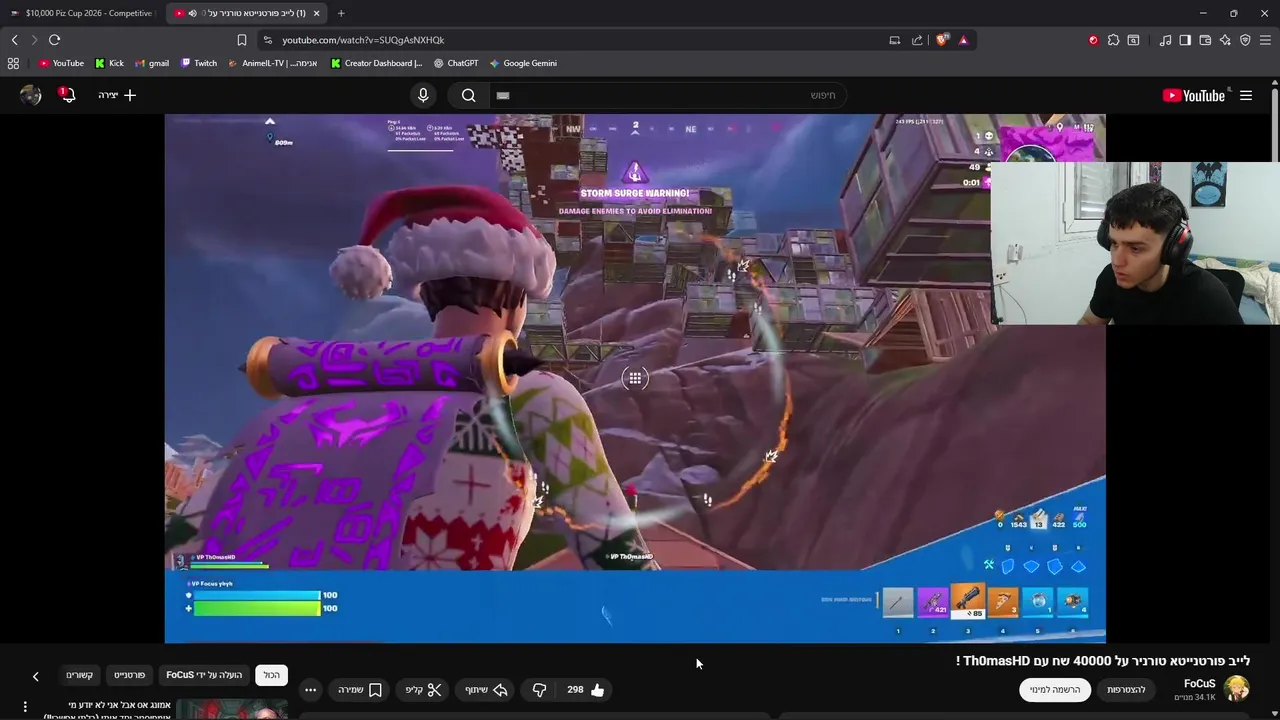The width and height of the screenshot is (1280, 720).
Task: Start voice search with microphone icon
Action: [423, 95]
